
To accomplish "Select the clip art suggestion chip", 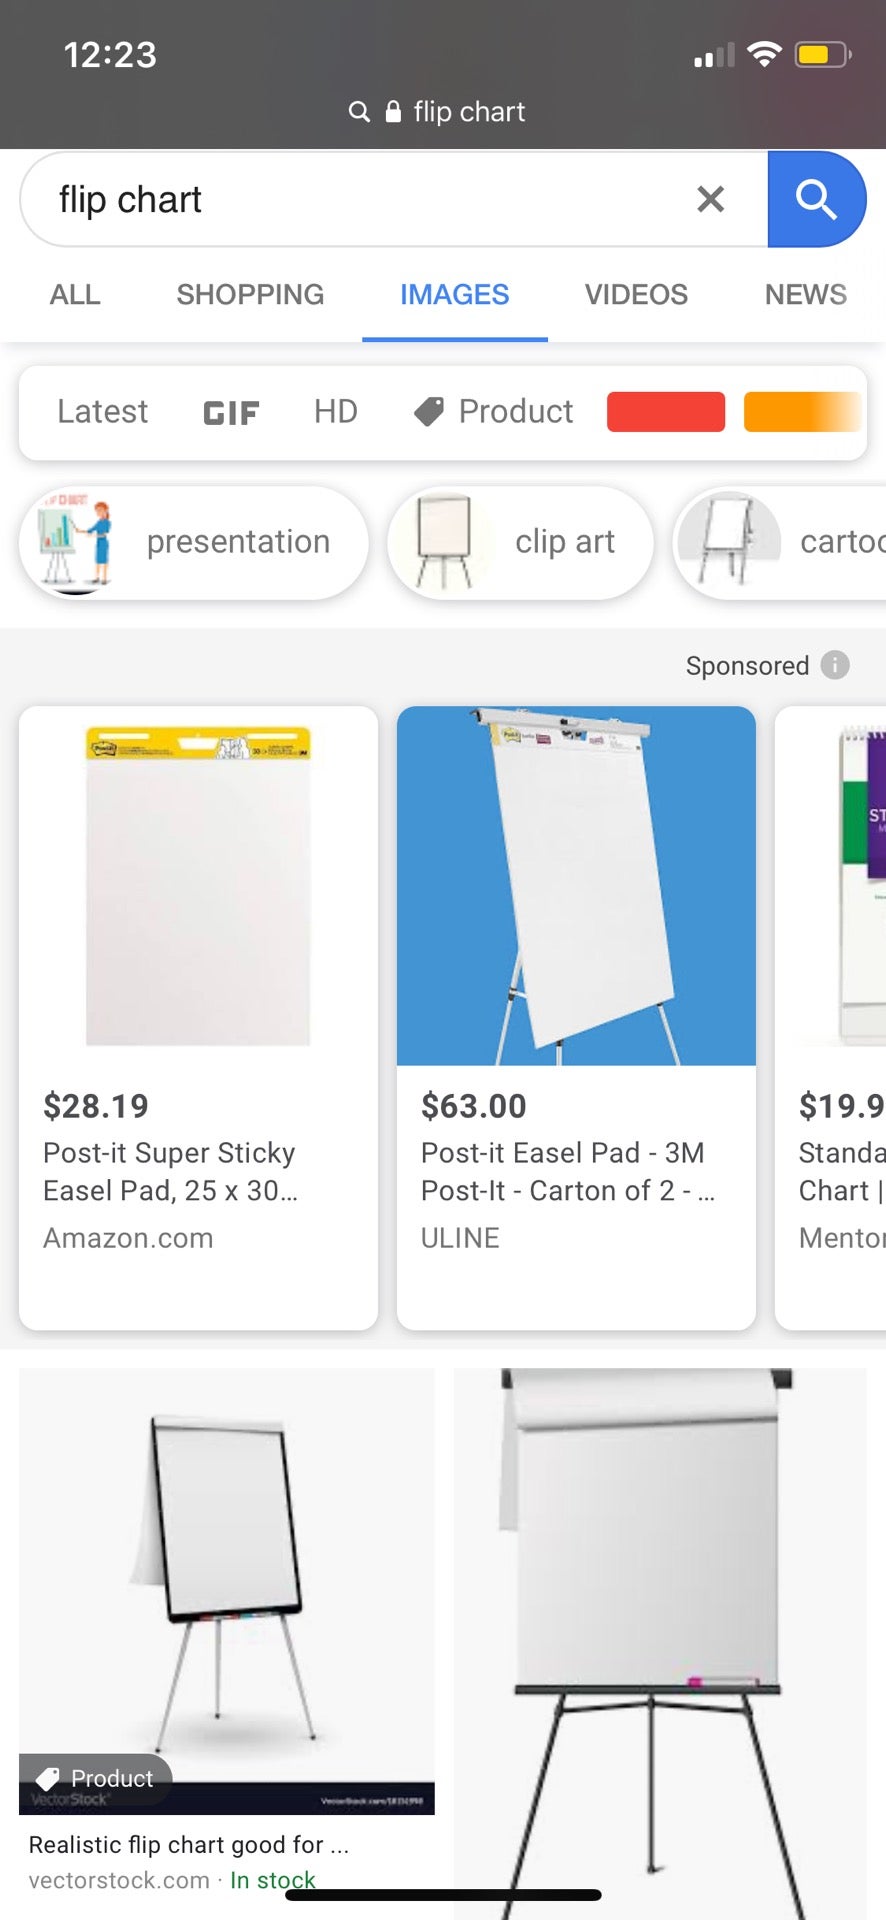I will point(520,542).
